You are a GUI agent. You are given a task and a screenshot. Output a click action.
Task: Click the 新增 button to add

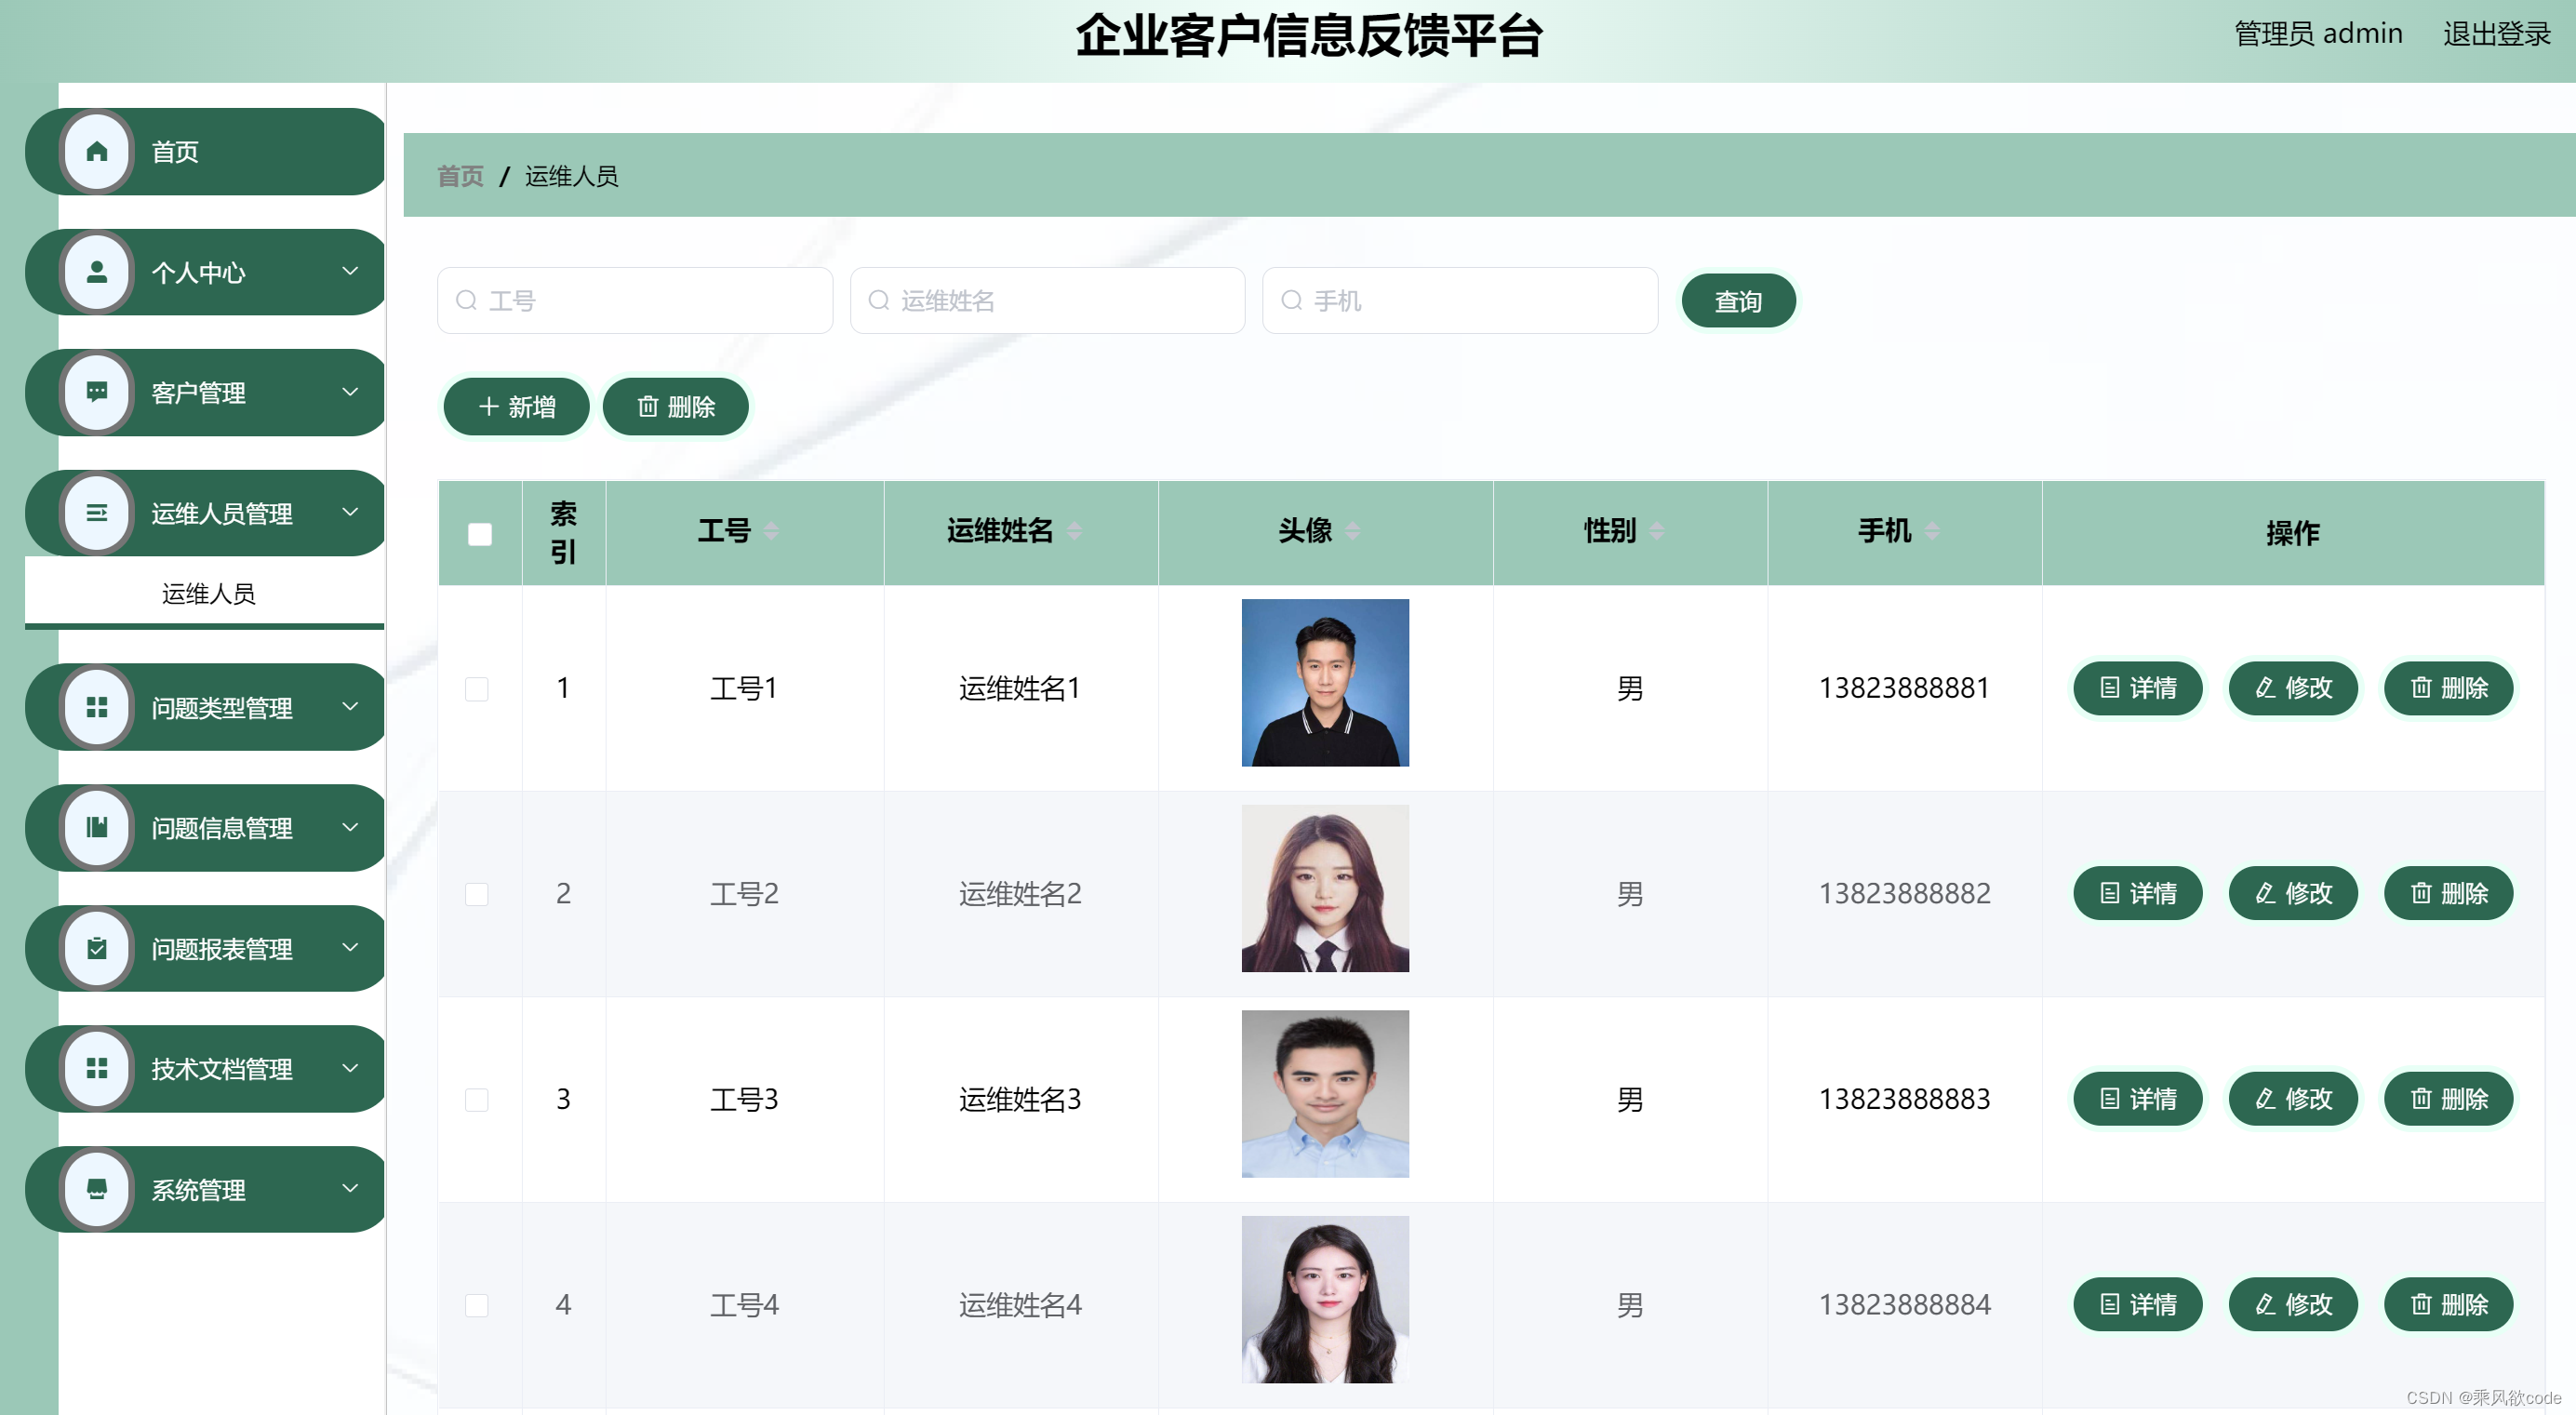515,406
